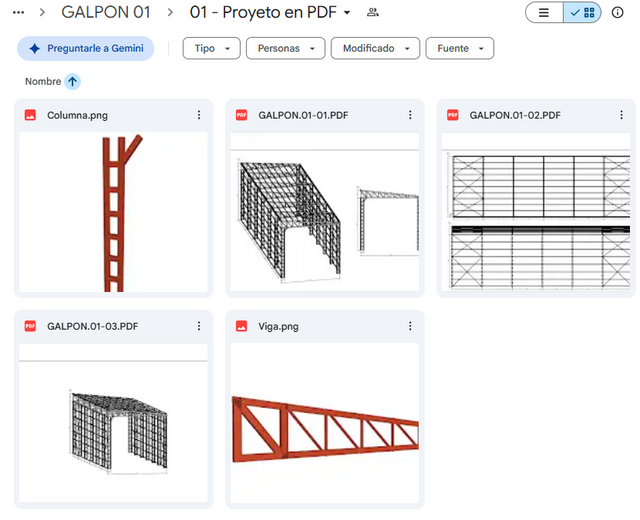
Task: Open the three-dot menu for Viga.png
Action: (410, 326)
